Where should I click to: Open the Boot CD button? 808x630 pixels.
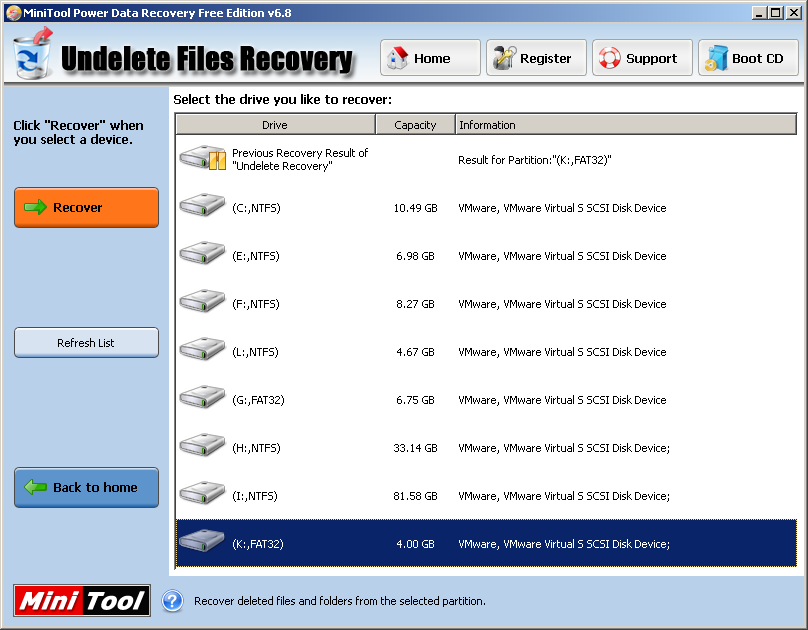click(x=748, y=58)
